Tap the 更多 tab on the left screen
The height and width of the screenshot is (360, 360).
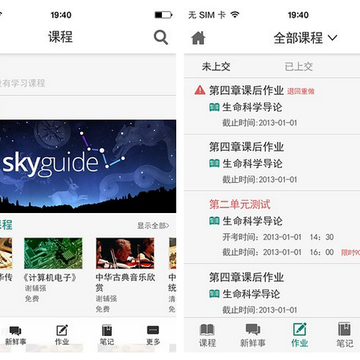(x=153, y=336)
